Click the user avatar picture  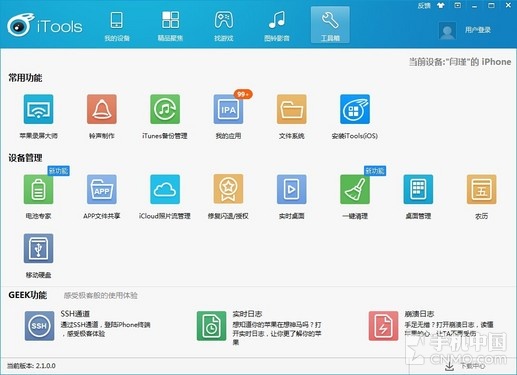(447, 31)
